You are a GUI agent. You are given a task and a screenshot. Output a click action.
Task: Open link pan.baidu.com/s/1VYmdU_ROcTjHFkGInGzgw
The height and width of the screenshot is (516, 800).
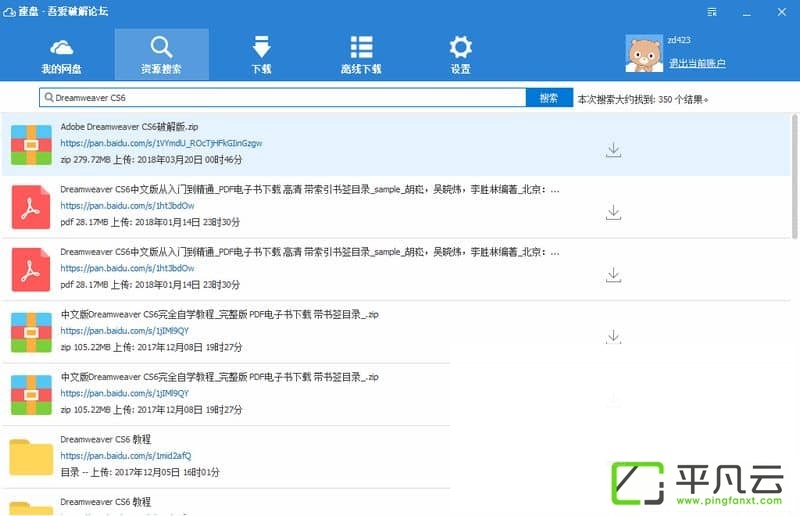tap(161, 143)
